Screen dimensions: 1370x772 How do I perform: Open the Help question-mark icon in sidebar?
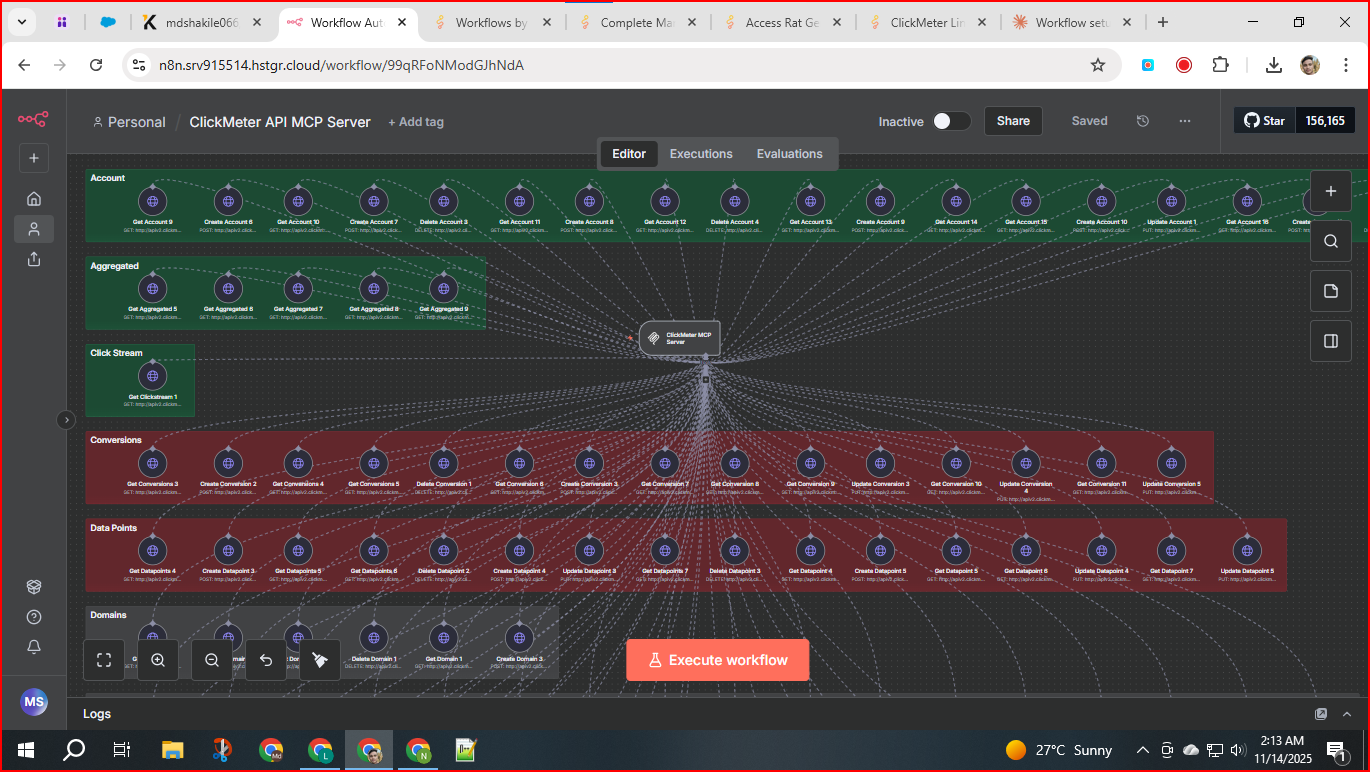(34, 617)
